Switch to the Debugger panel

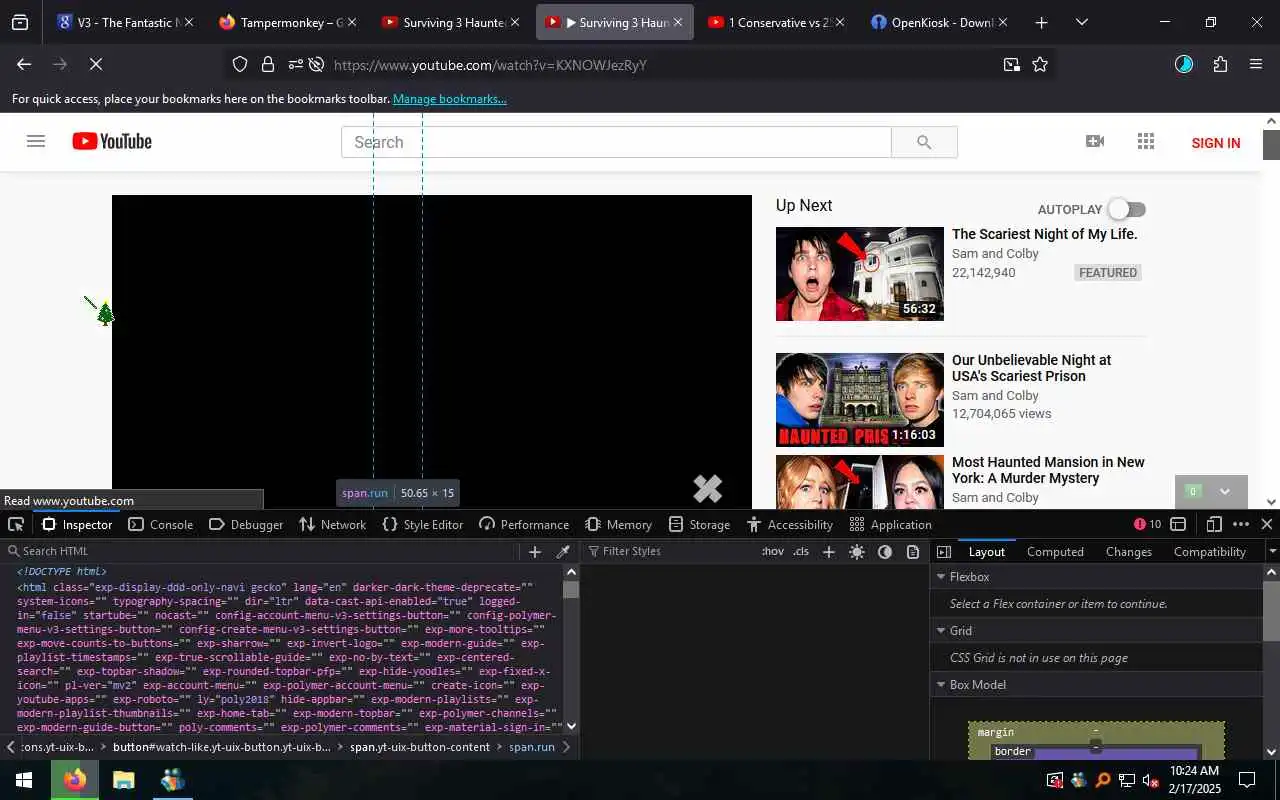(246, 524)
